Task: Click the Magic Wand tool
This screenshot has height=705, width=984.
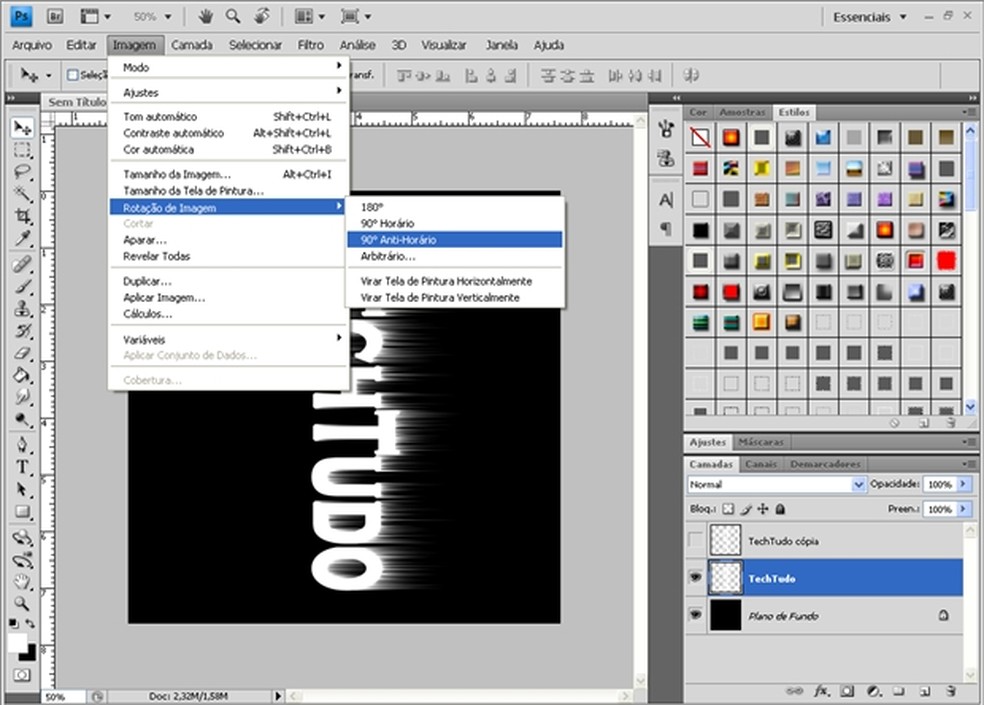Action: click(22, 194)
